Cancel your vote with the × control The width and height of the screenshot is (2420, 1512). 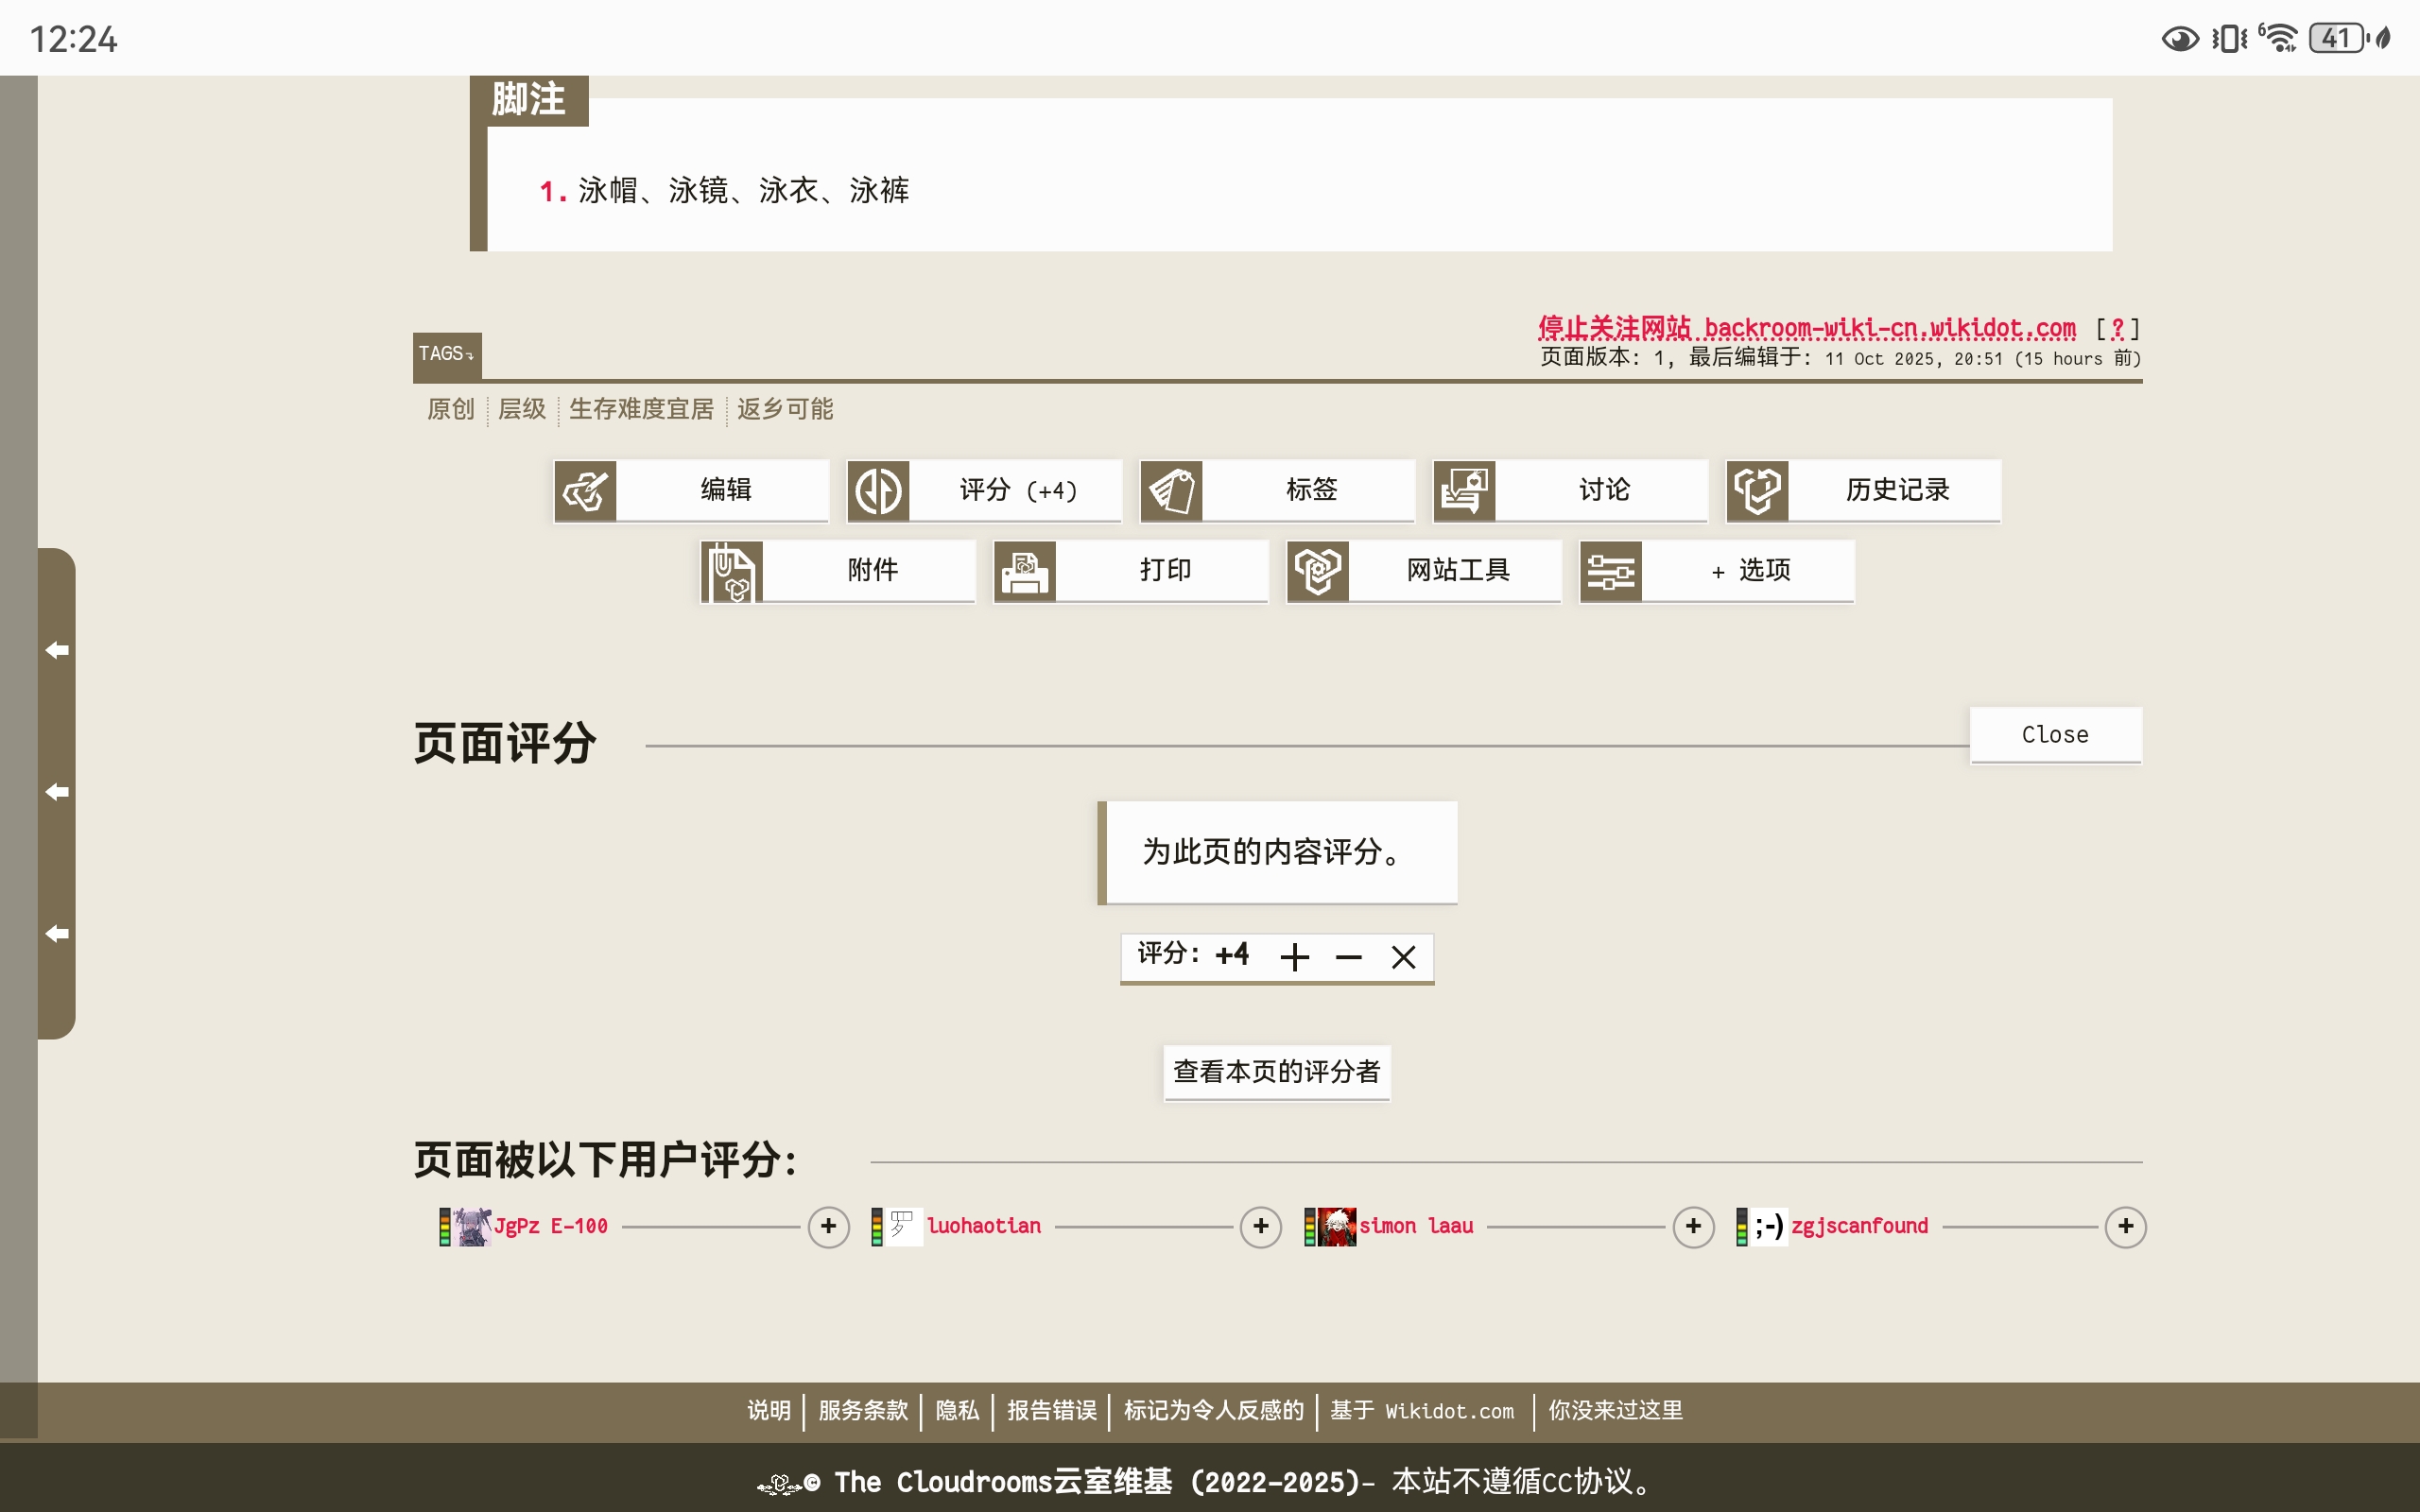click(x=1403, y=956)
